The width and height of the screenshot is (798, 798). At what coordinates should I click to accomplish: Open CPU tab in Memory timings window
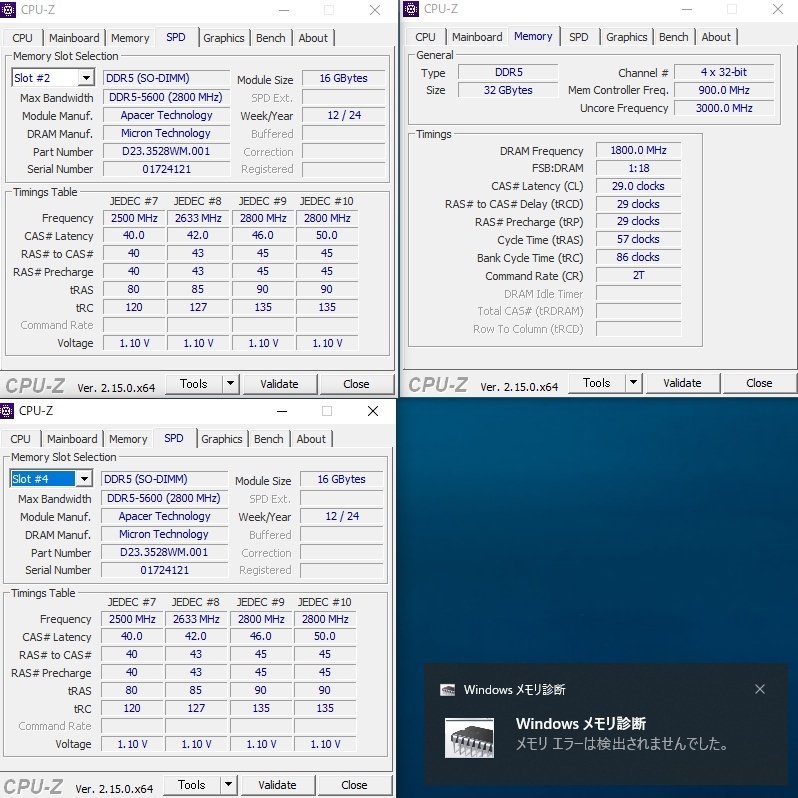pos(425,37)
